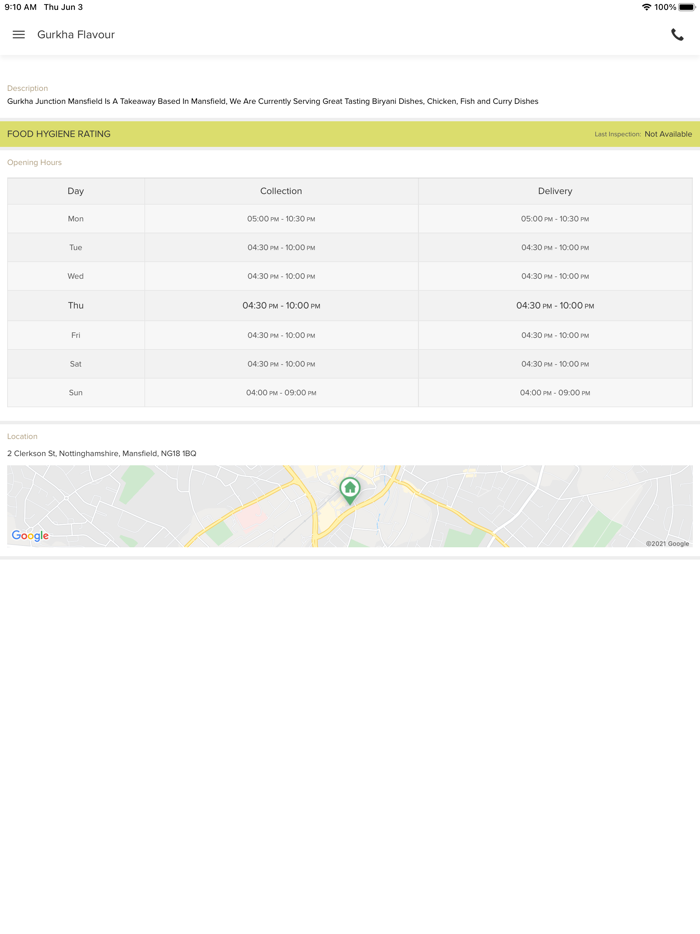Click the 9:10 AM status bar clock
Image resolution: width=700 pixels, height=934 pixels.
[x=20, y=7]
